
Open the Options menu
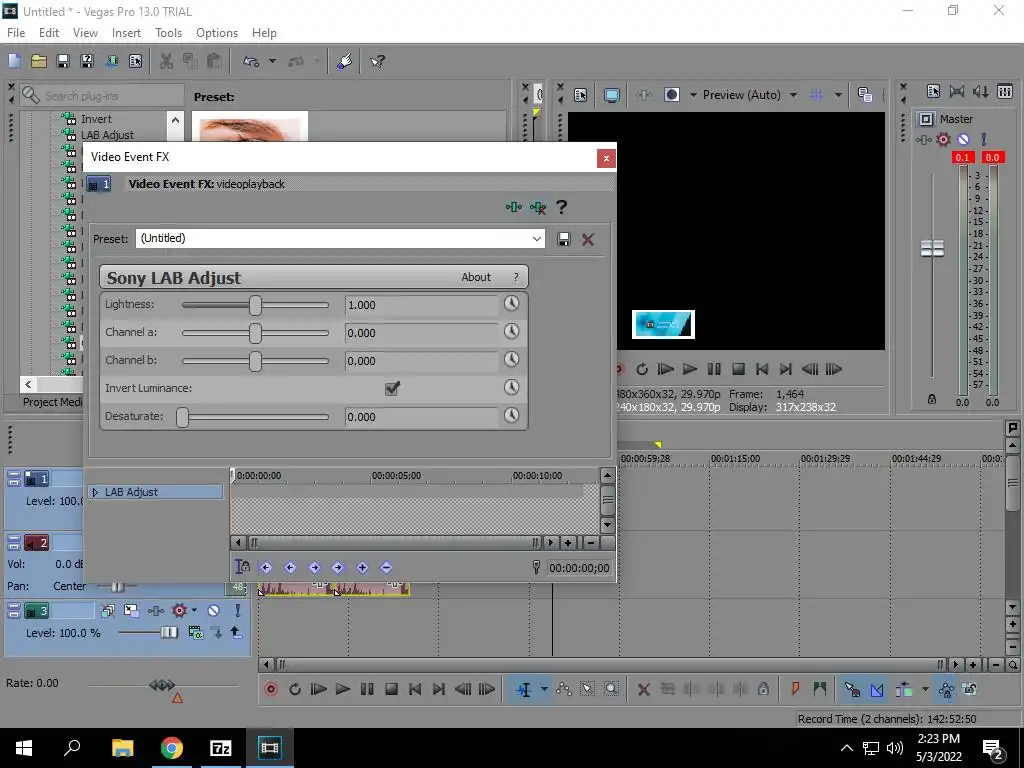coord(217,33)
